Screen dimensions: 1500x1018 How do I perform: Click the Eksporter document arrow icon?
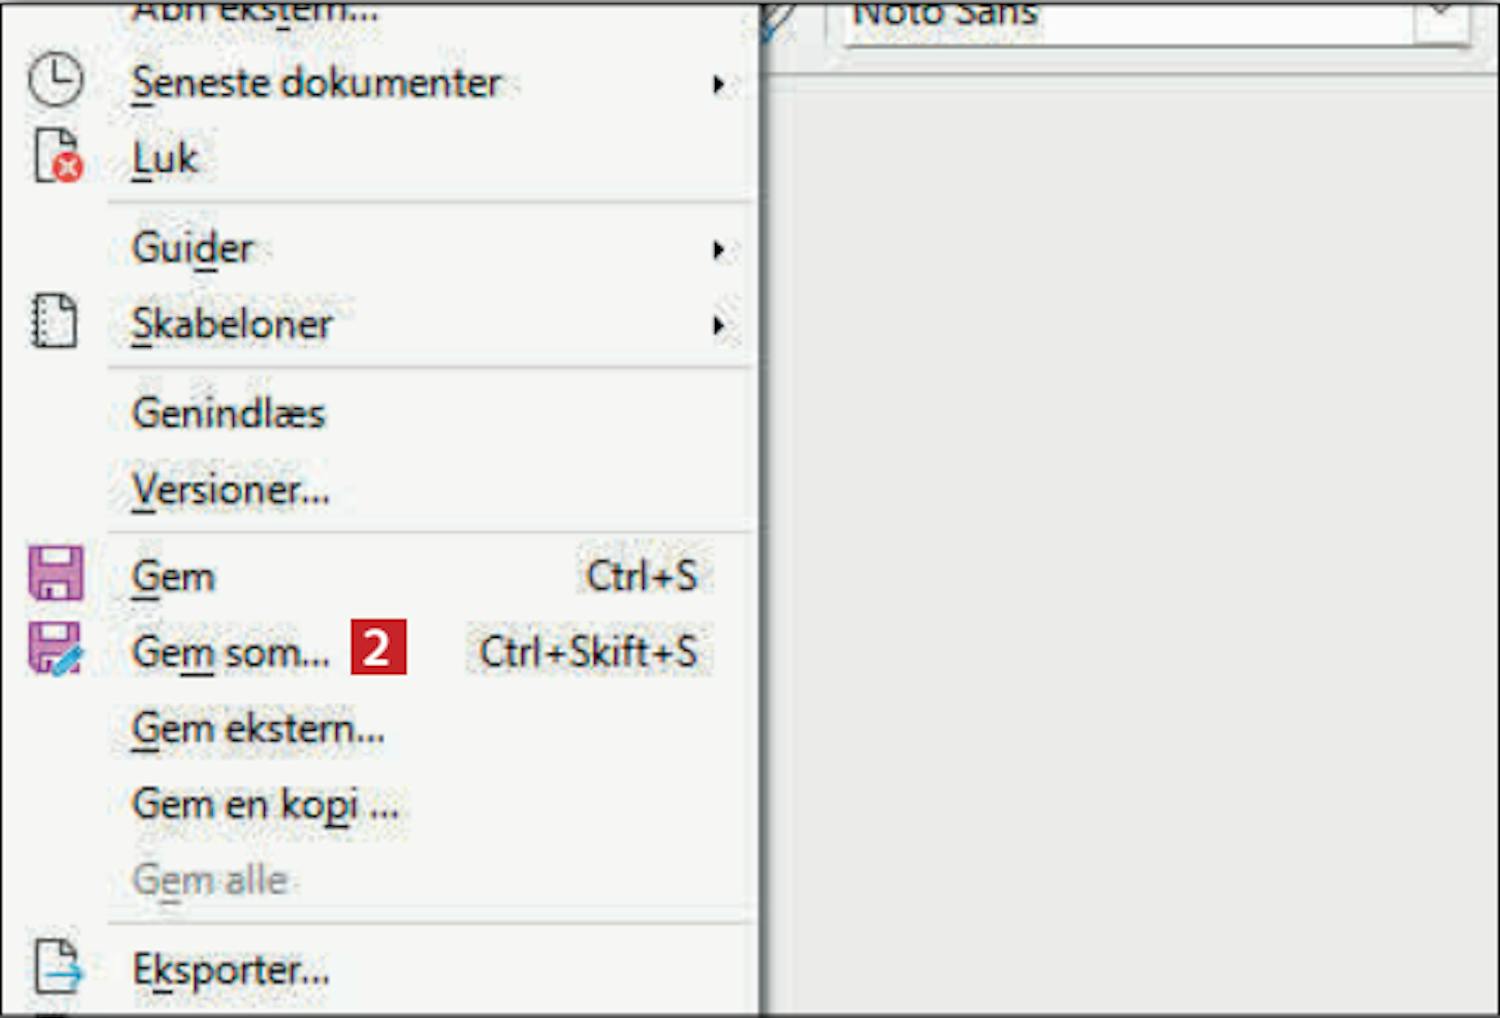(57, 967)
